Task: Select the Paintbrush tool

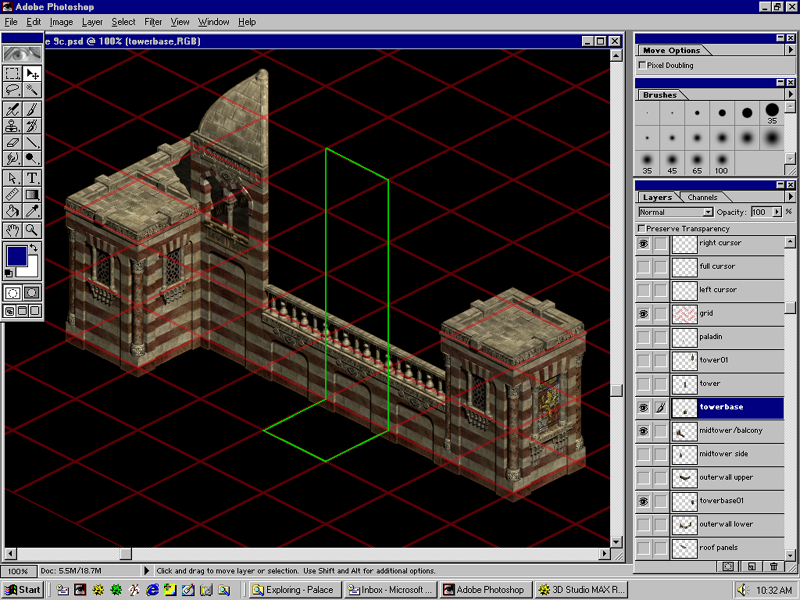Action: coord(32,109)
